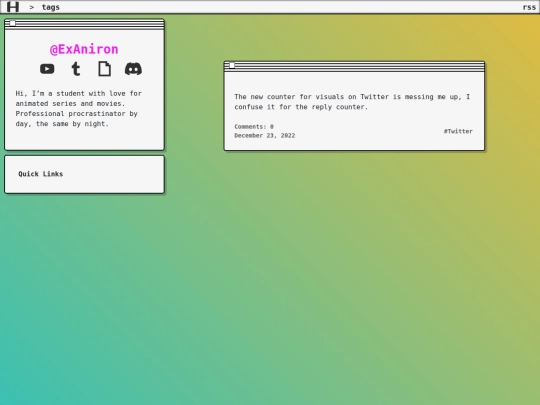Click the 'December 23, 2022' date

(265, 136)
